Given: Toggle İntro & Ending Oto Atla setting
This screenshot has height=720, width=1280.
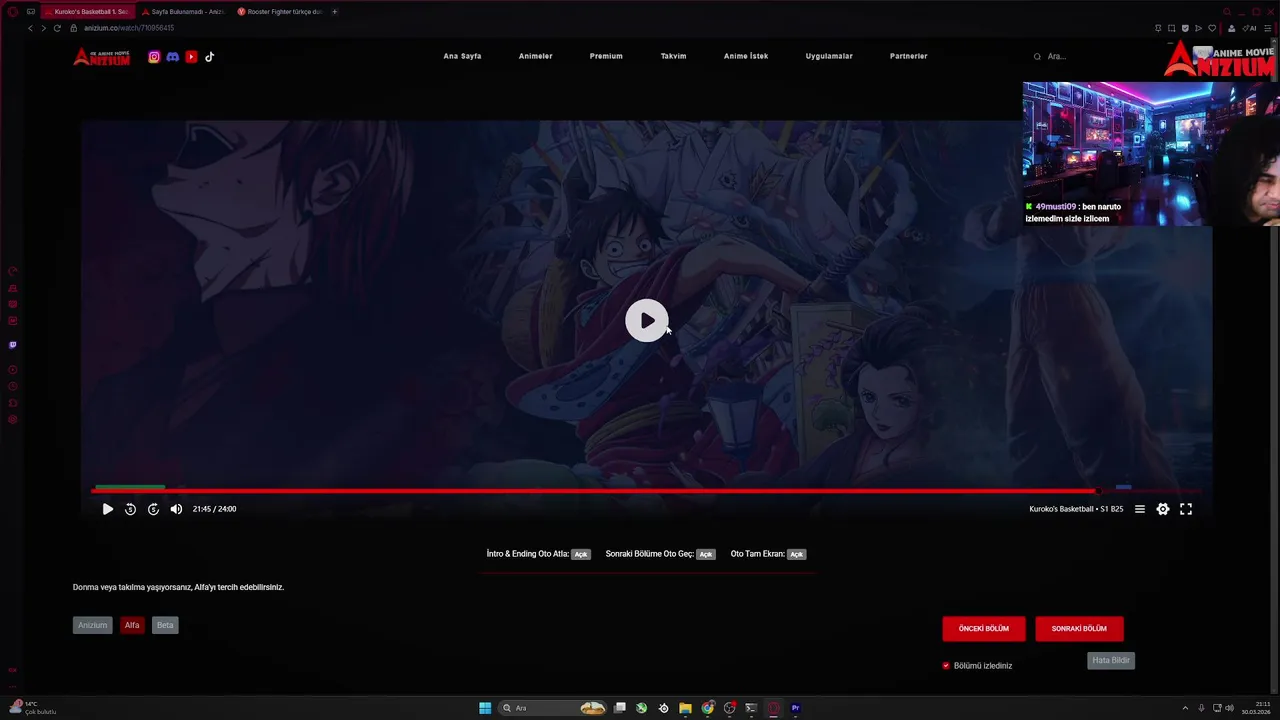Looking at the screenshot, I should coord(581,554).
